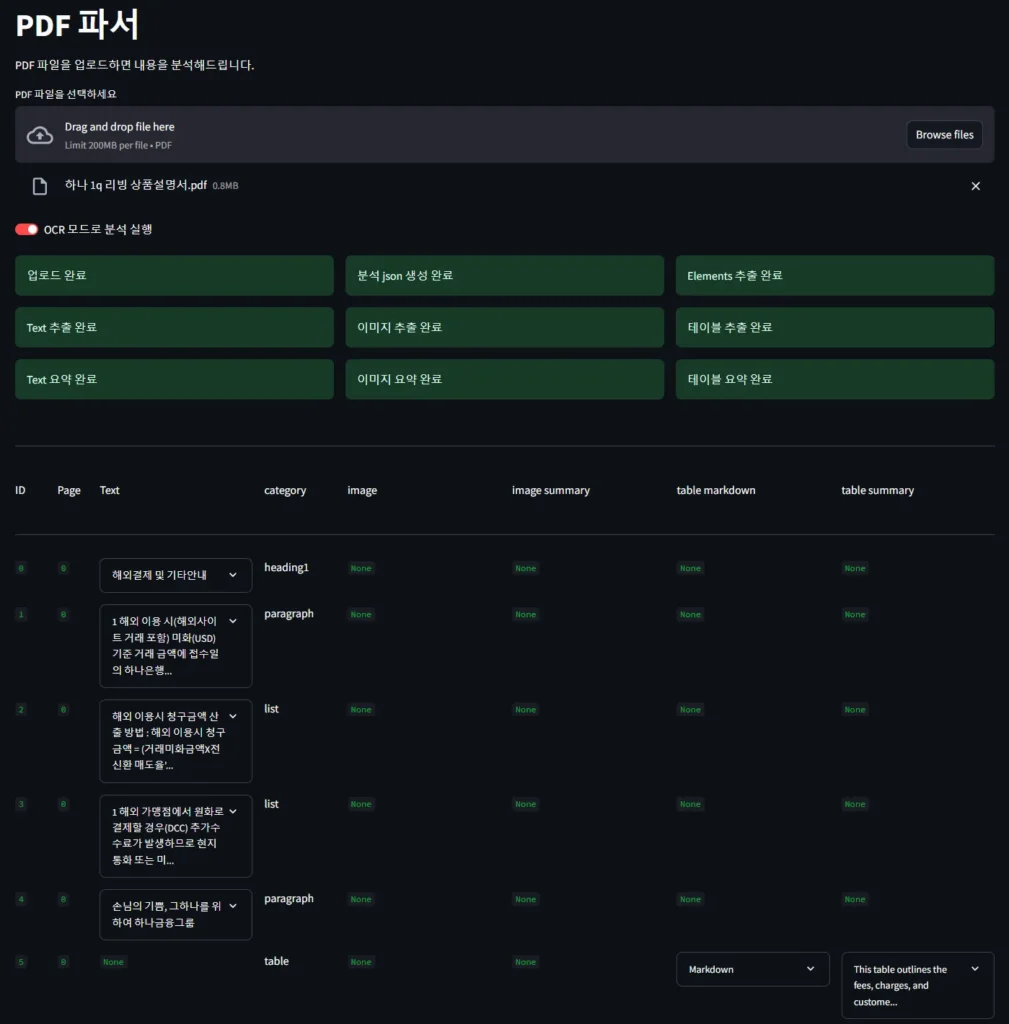Click the PDF file document icon
Image resolution: width=1009 pixels, height=1024 pixels.
click(40, 186)
